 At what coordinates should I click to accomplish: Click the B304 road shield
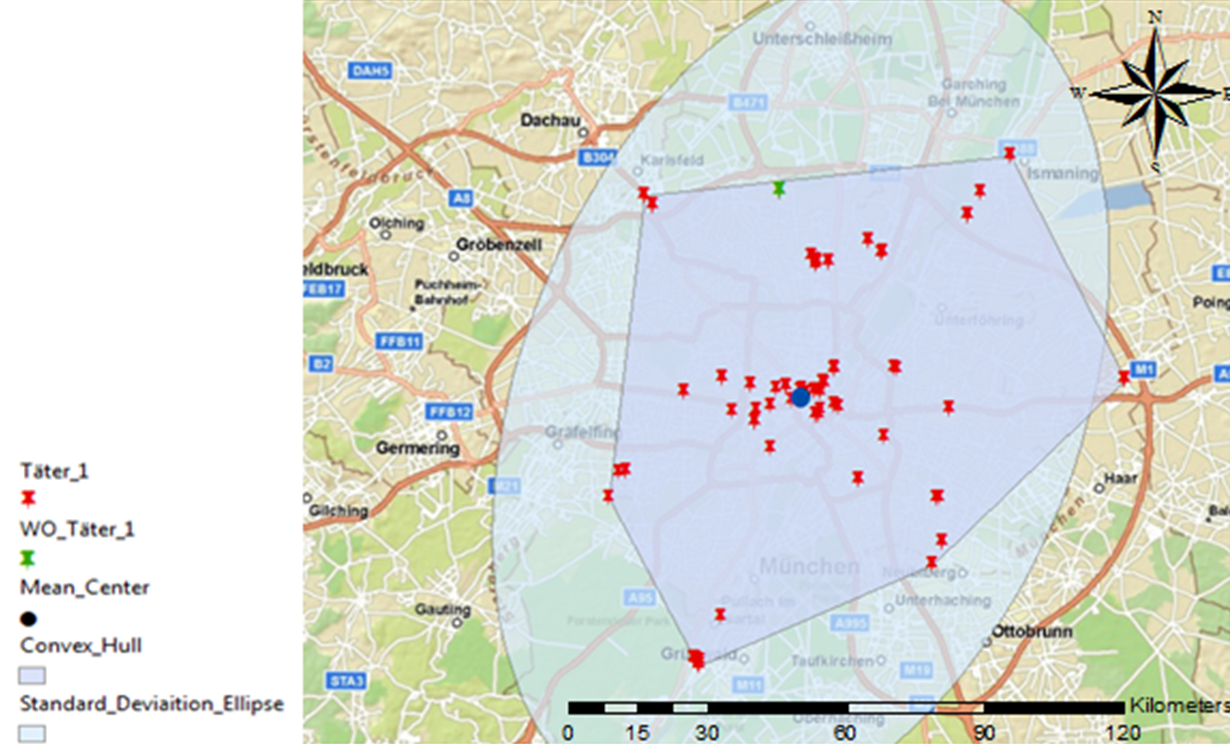pyautogui.click(x=598, y=157)
